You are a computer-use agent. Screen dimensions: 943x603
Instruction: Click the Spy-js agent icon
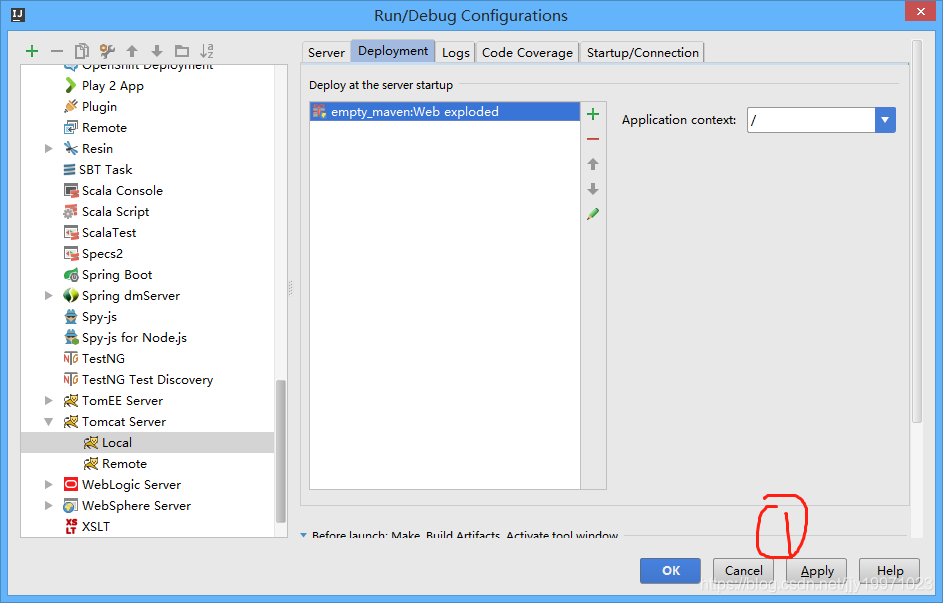(x=71, y=317)
